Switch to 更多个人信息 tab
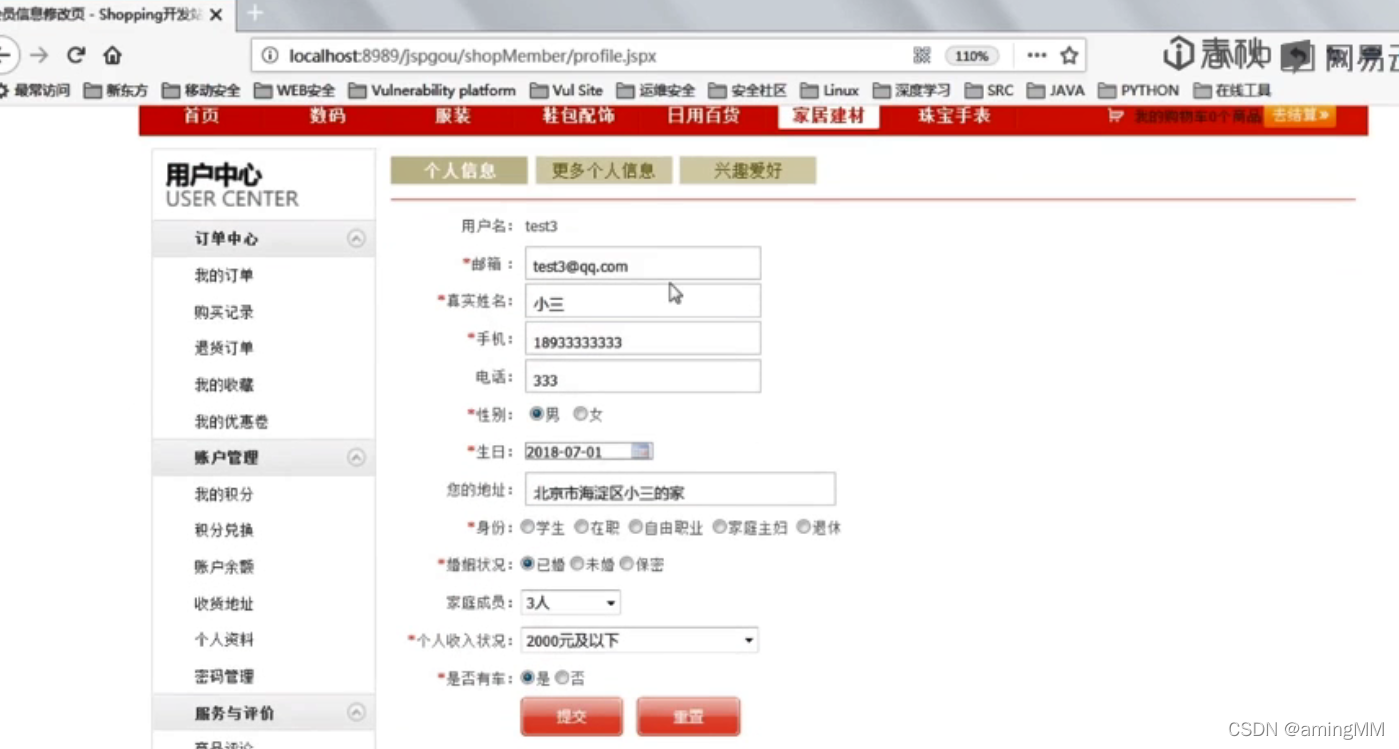Viewport: 1399px width, 749px height. coord(603,171)
